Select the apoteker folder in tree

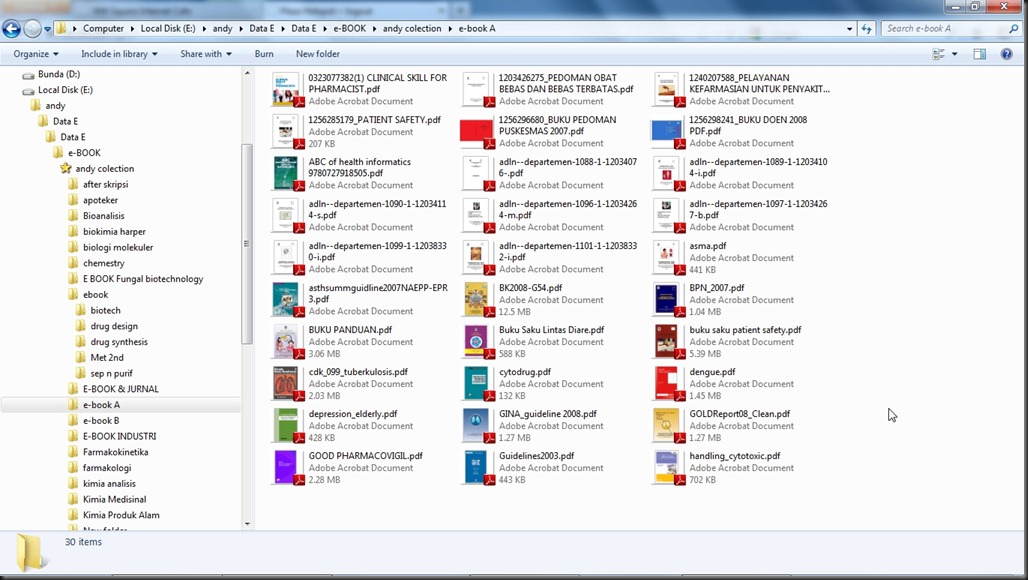[100, 200]
